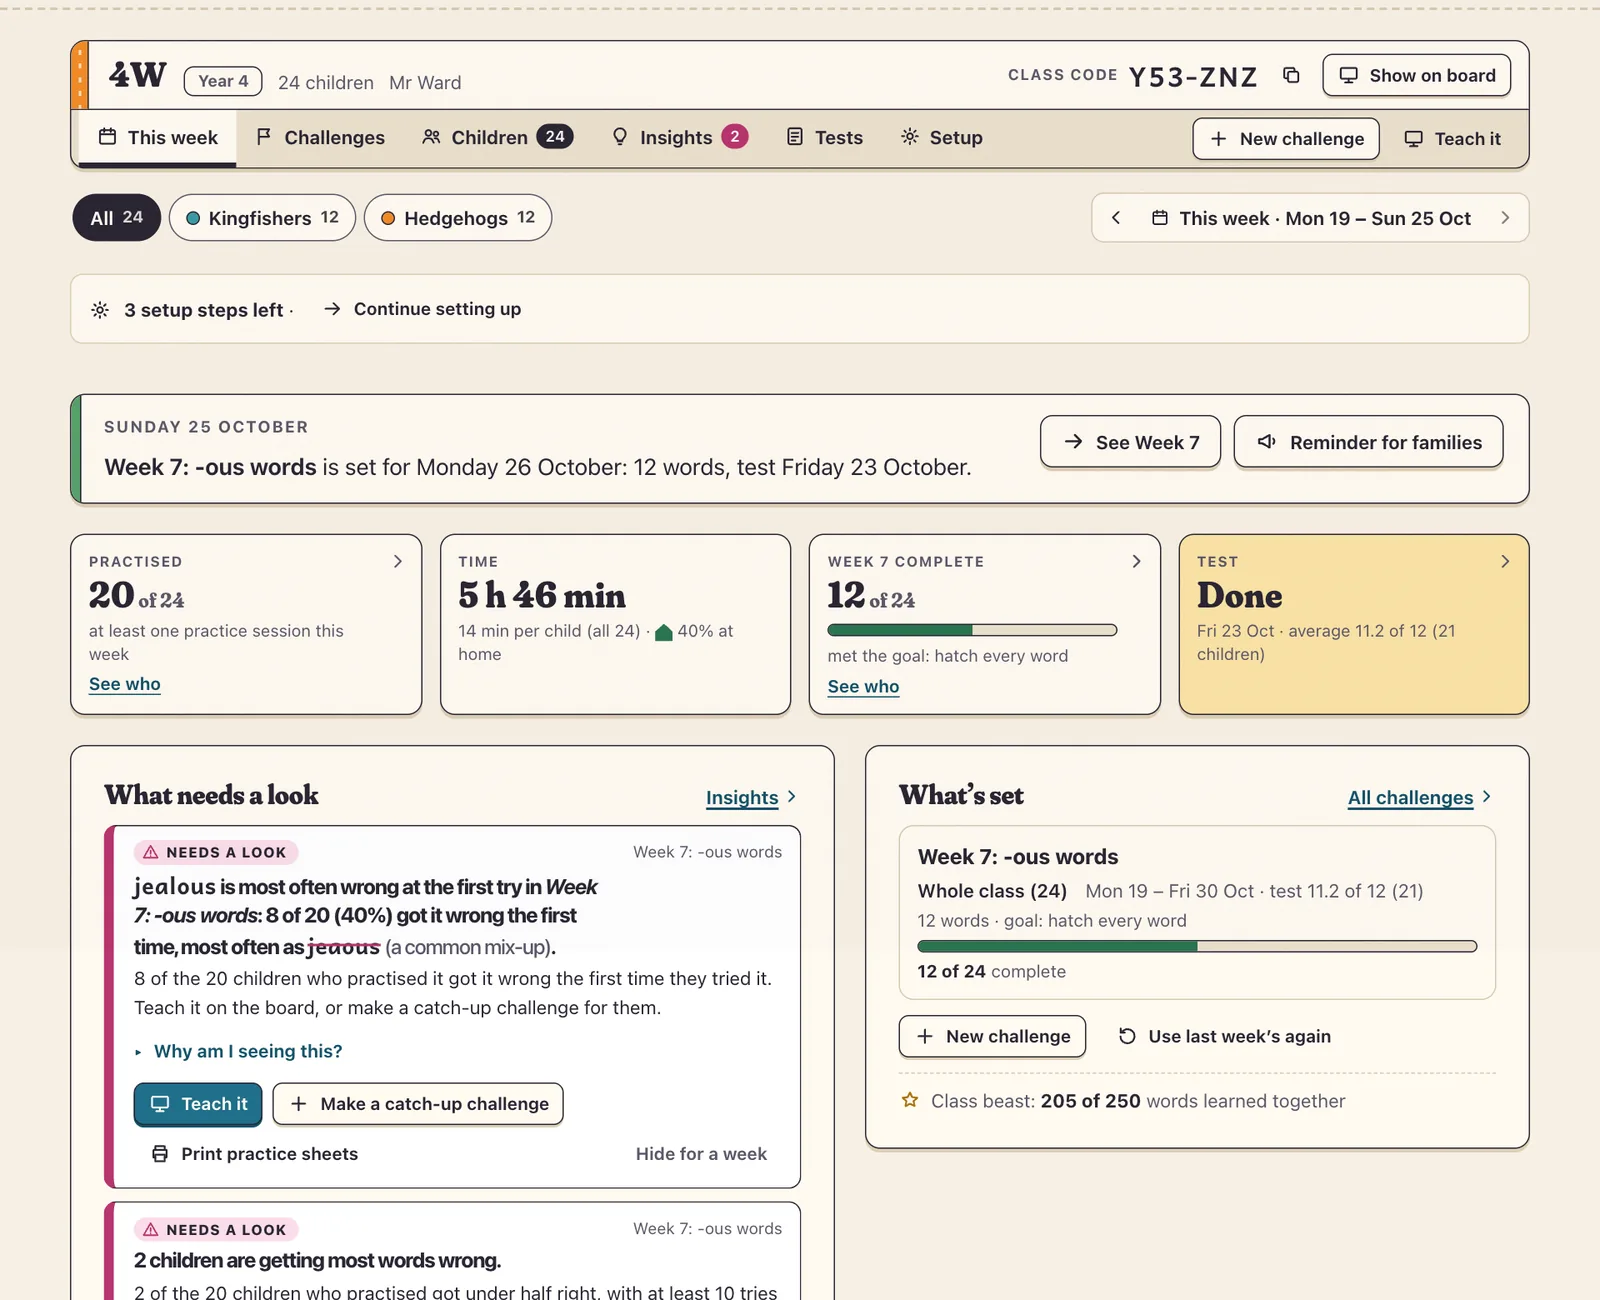The width and height of the screenshot is (1600, 1300).
Task: Click the Tests document icon
Action: [795, 137]
